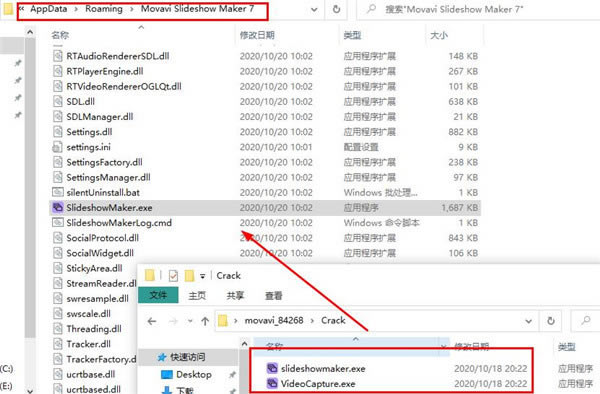
Task: Select swresample.dll file name
Action: pyautogui.click(x=98, y=298)
